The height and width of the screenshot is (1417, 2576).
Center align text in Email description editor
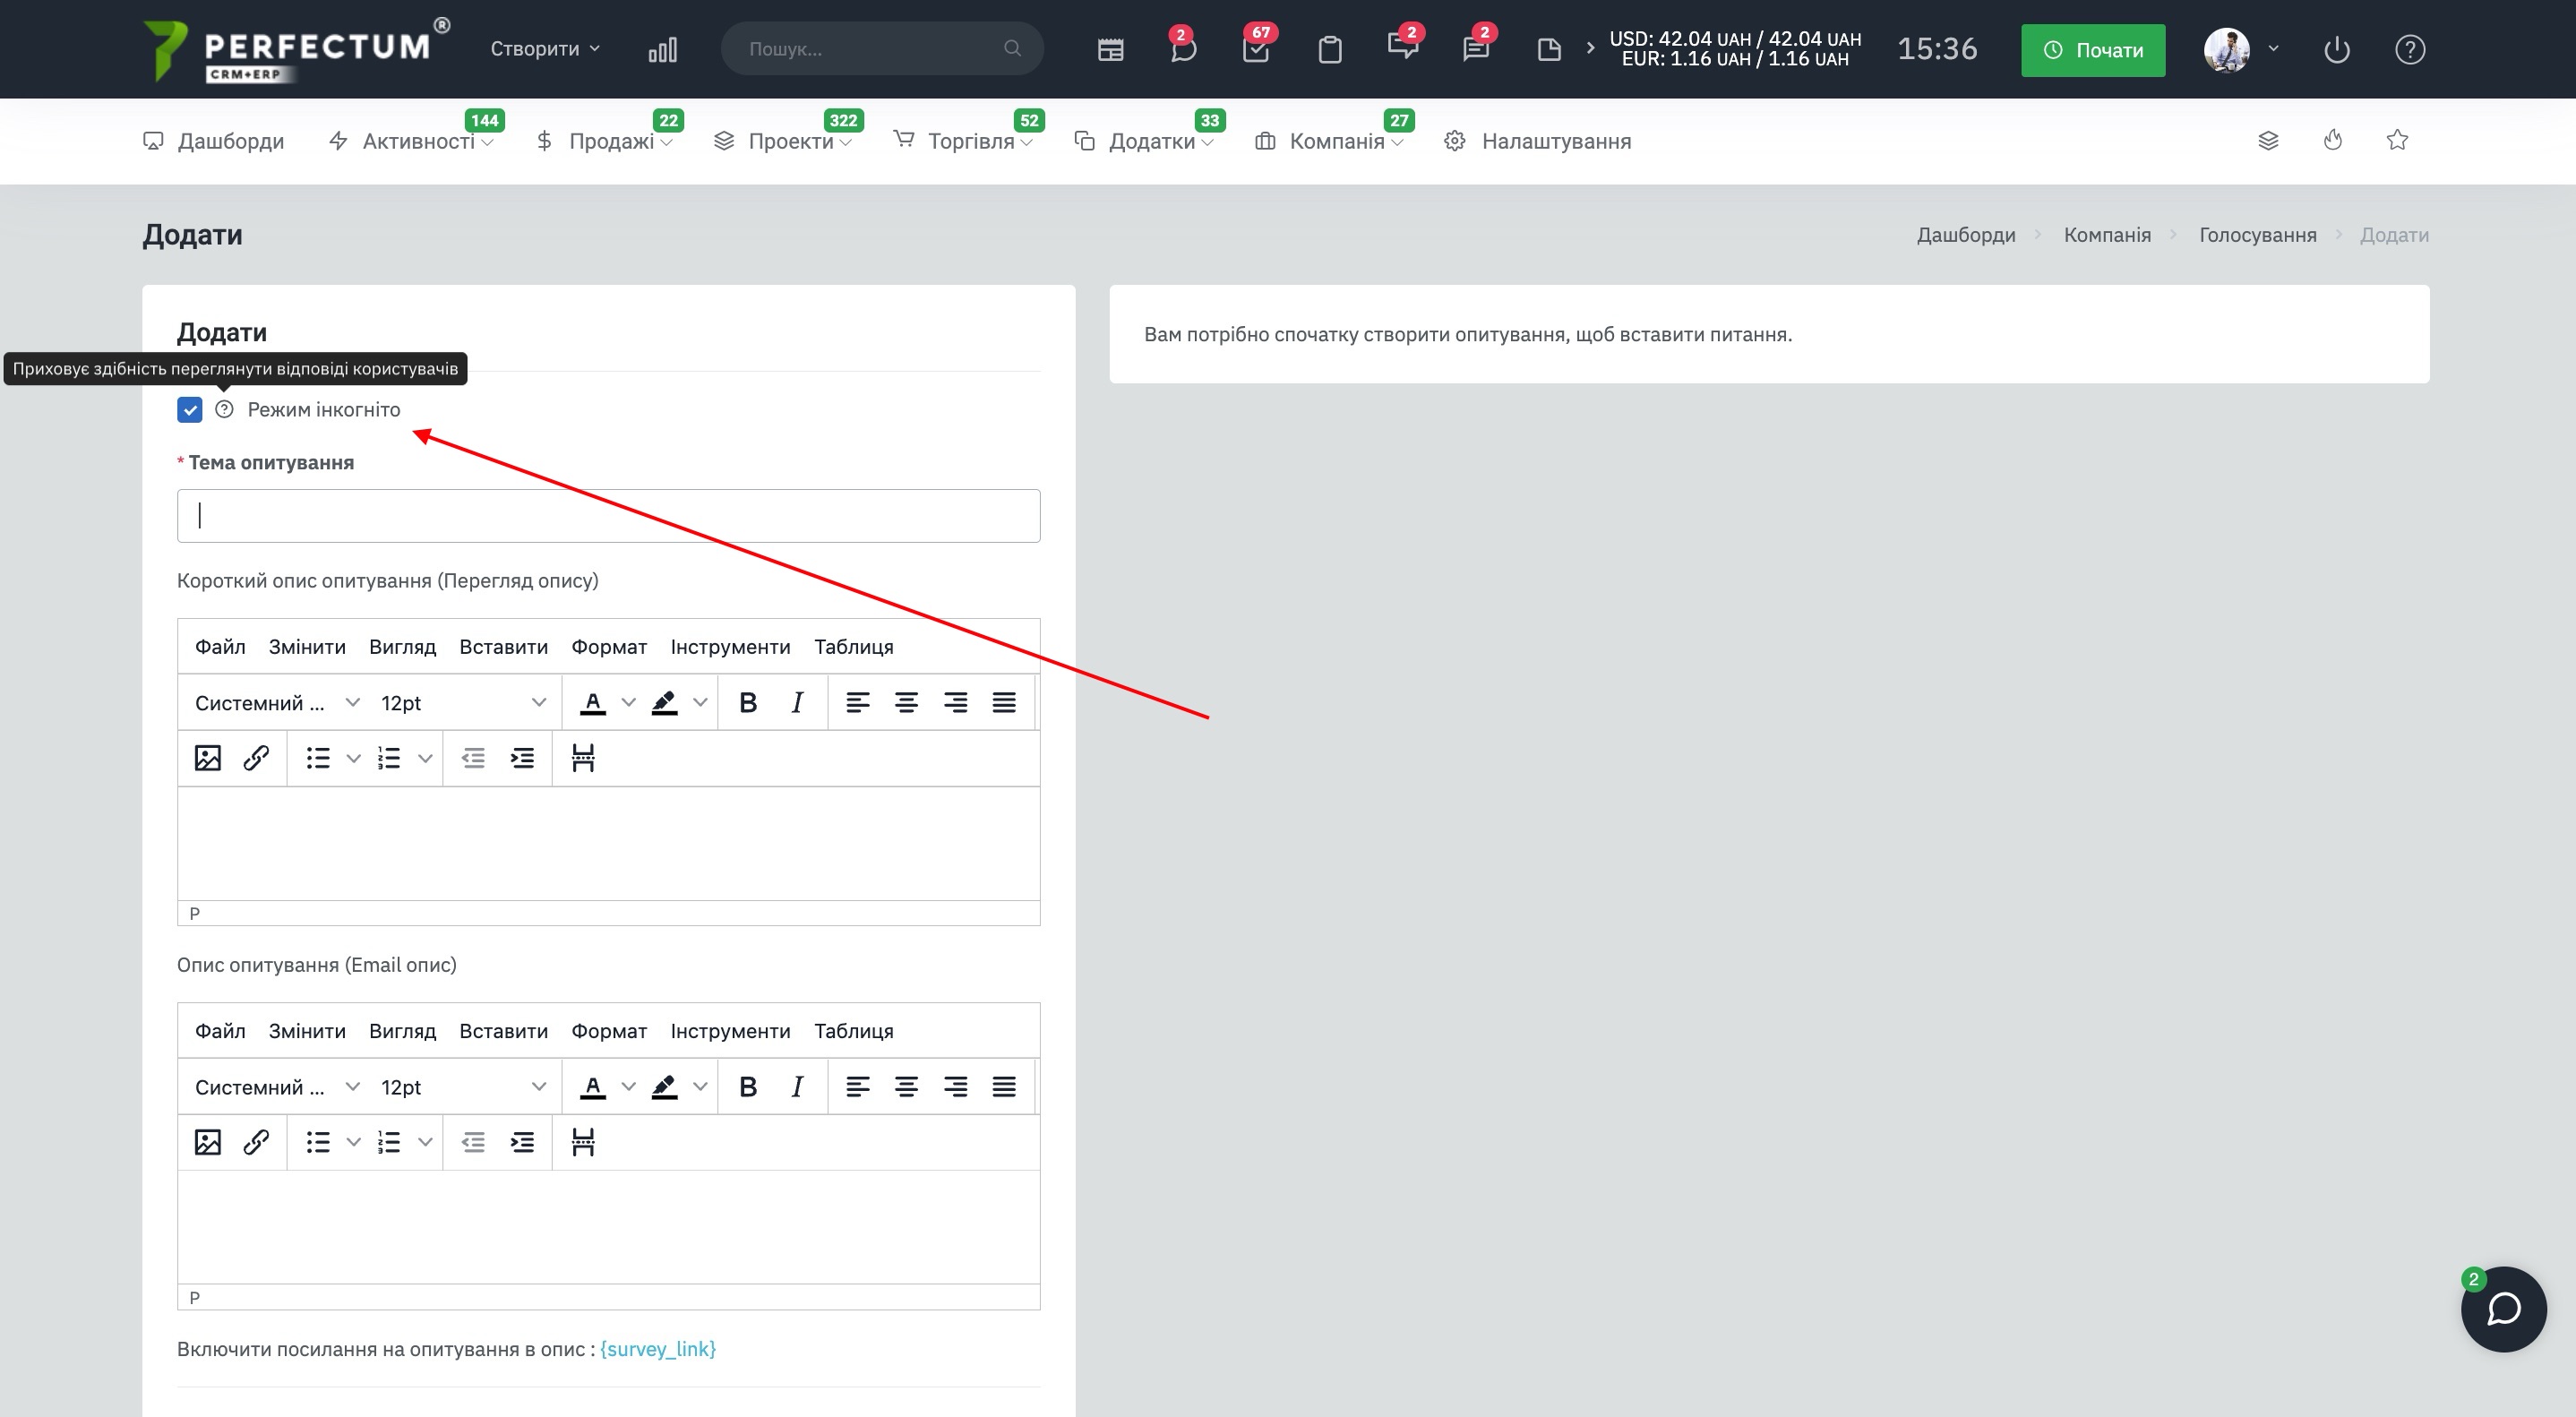point(906,1087)
